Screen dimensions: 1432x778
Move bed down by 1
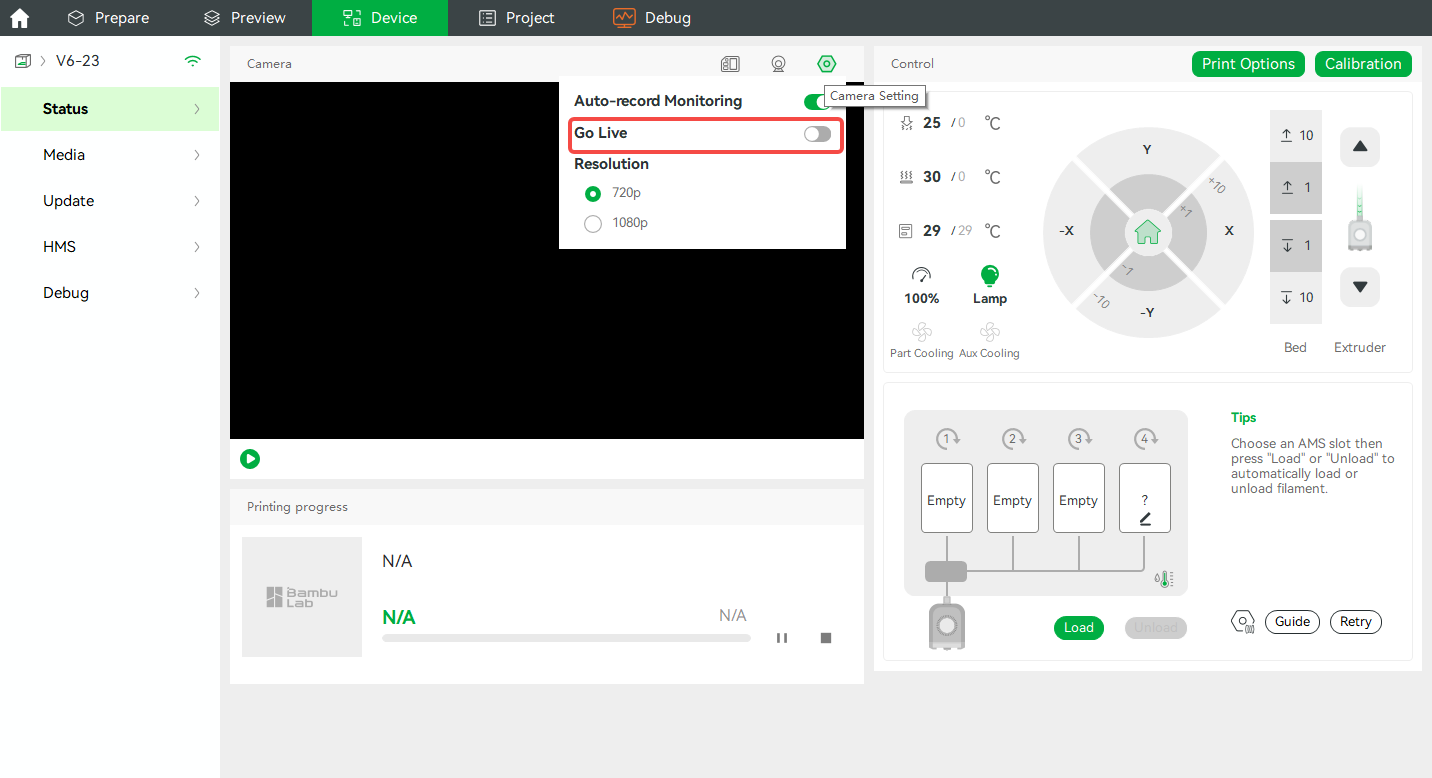click(1296, 246)
